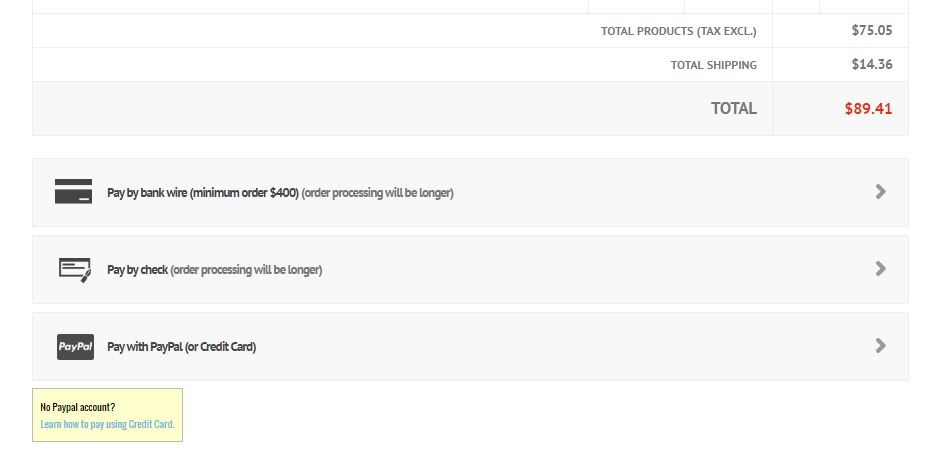This screenshot has height=454, width=942.
Task: Click the check with pen icon
Action: [x=75, y=270]
